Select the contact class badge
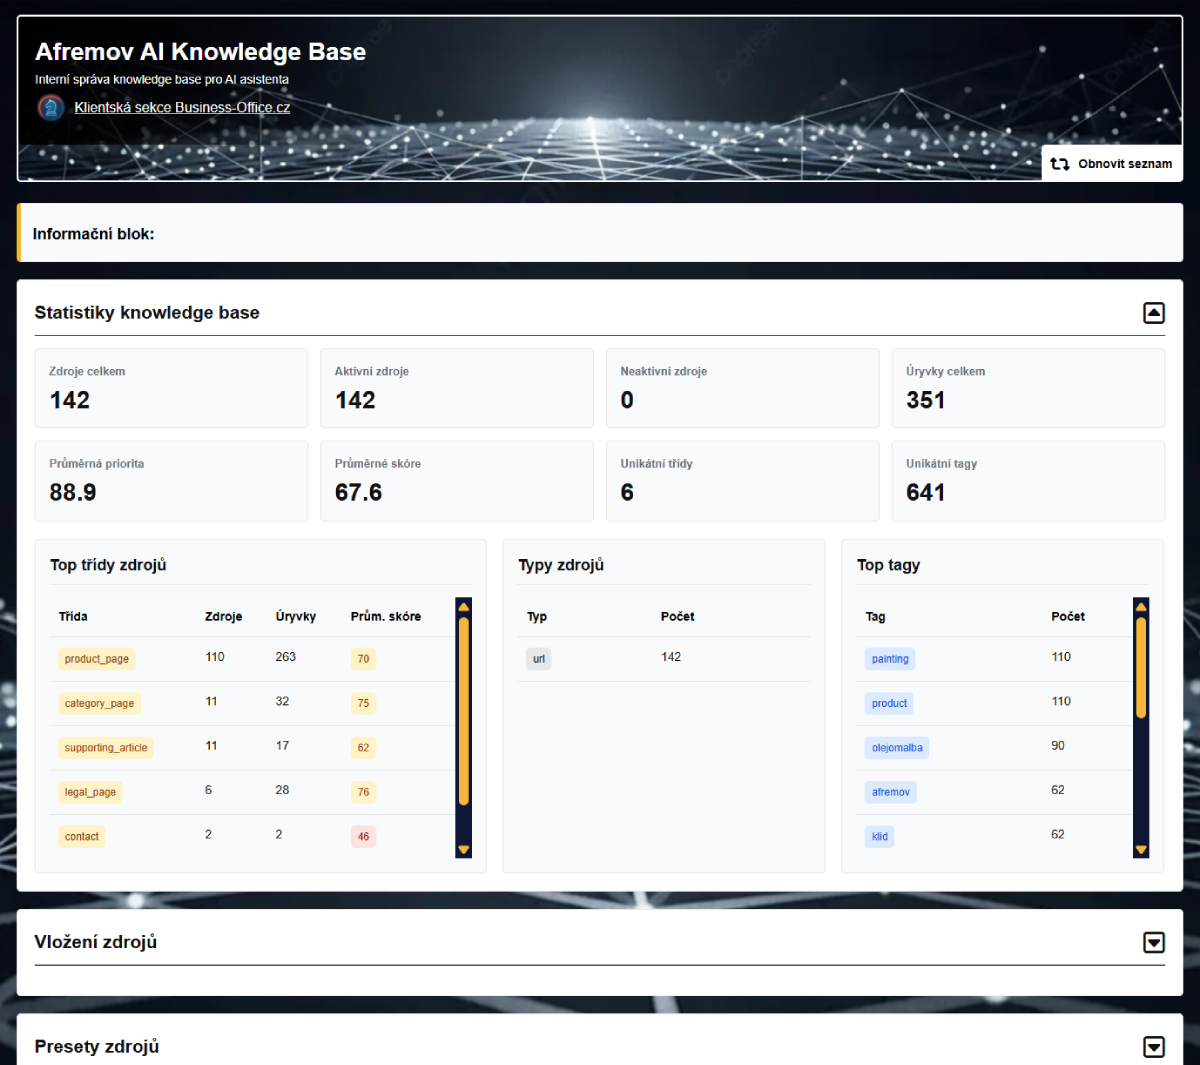Image resolution: width=1200 pixels, height=1065 pixels. click(x=81, y=836)
